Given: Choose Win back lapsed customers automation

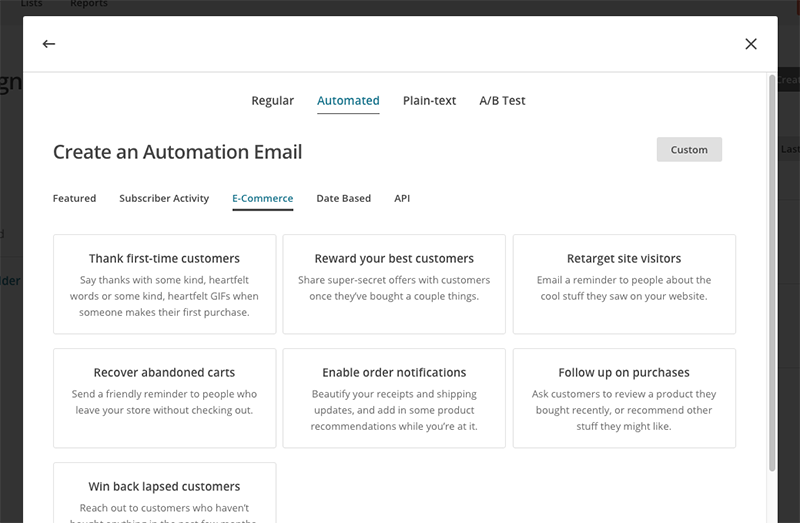Looking at the screenshot, I should coord(164,493).
